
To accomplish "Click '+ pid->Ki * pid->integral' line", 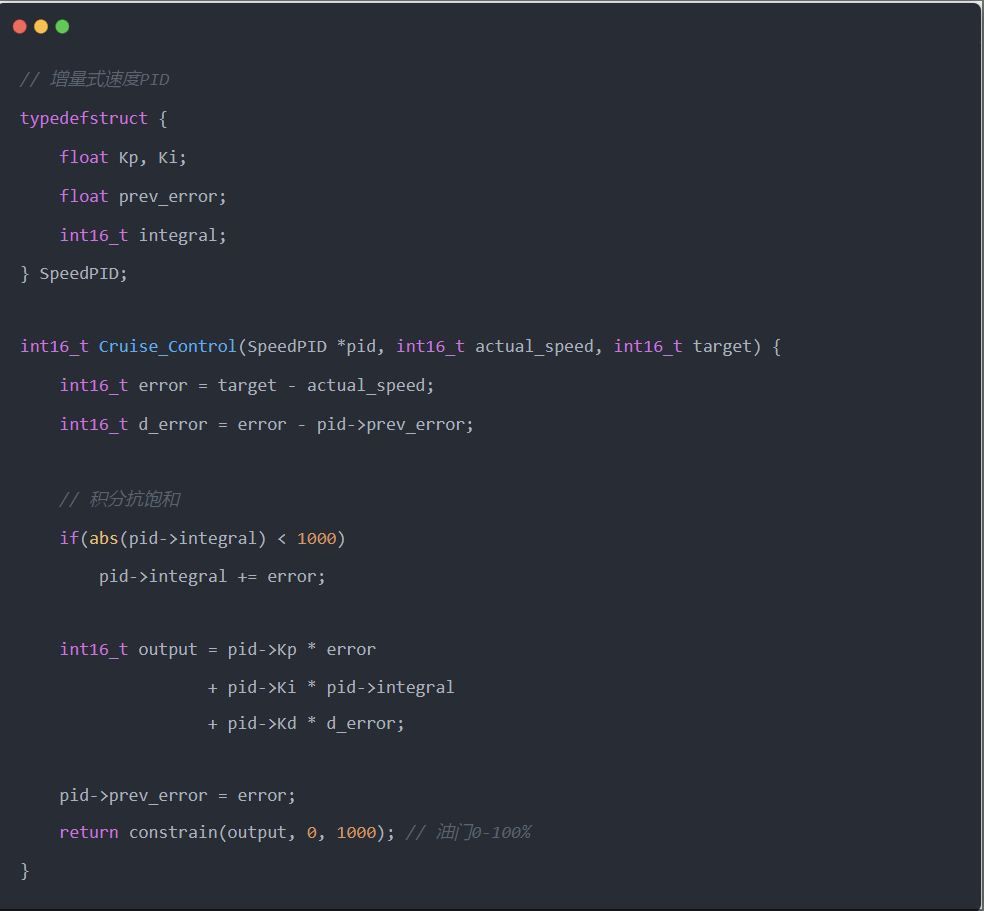I will click(331, 688).
